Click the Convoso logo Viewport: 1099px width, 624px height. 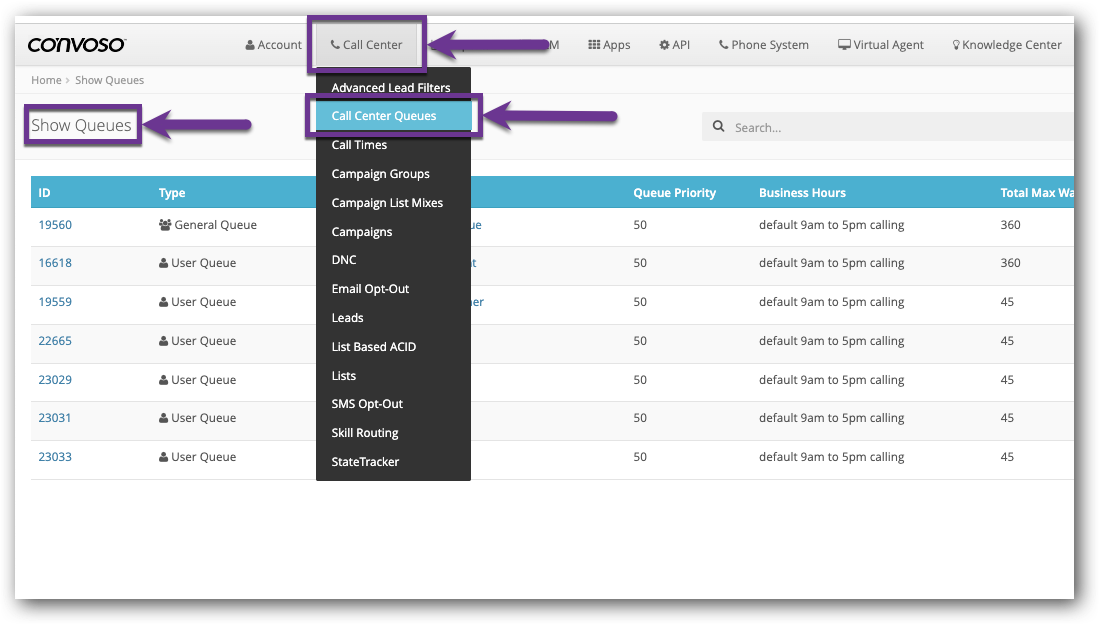point(76,45)
